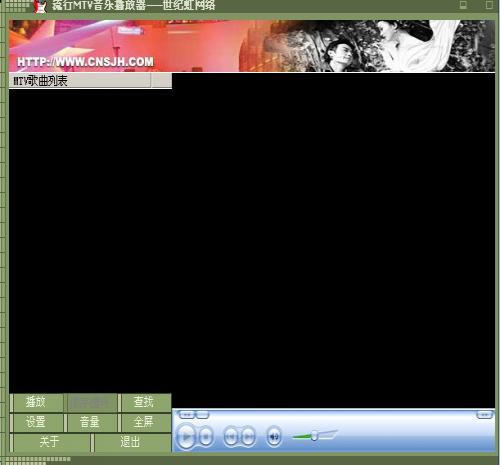Open the 关于 about dialog
The image size is (500, 465).
point(50,442)
